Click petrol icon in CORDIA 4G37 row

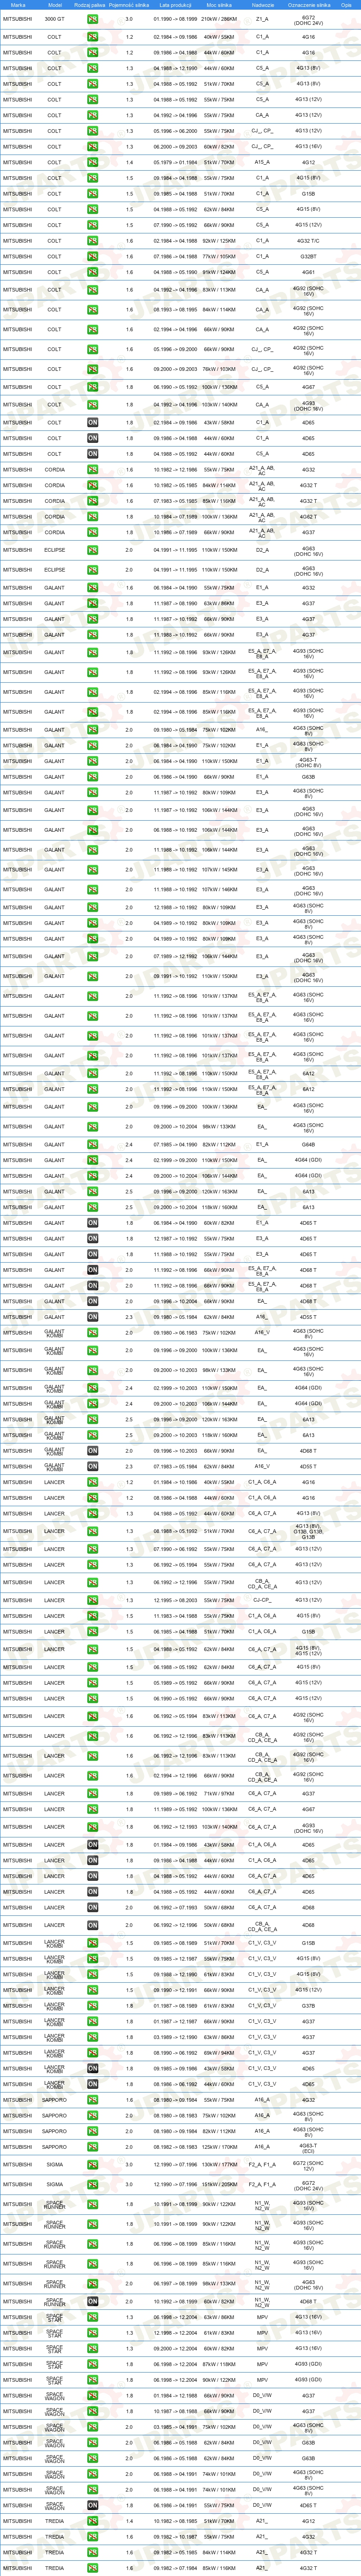tap(92, 532)
